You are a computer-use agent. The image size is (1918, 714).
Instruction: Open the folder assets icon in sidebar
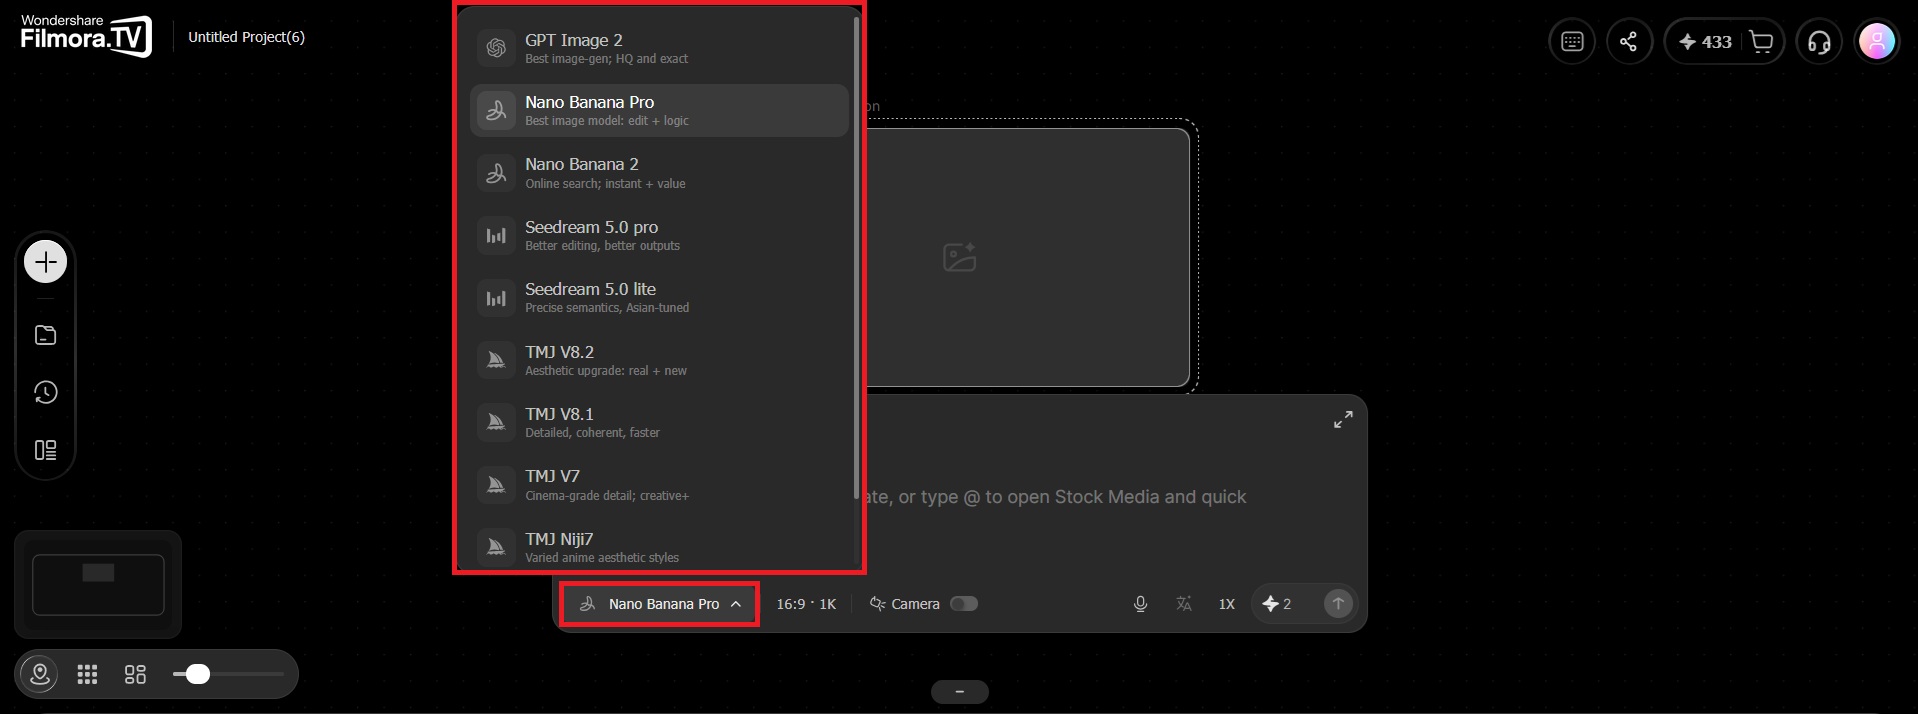(45, 335)
